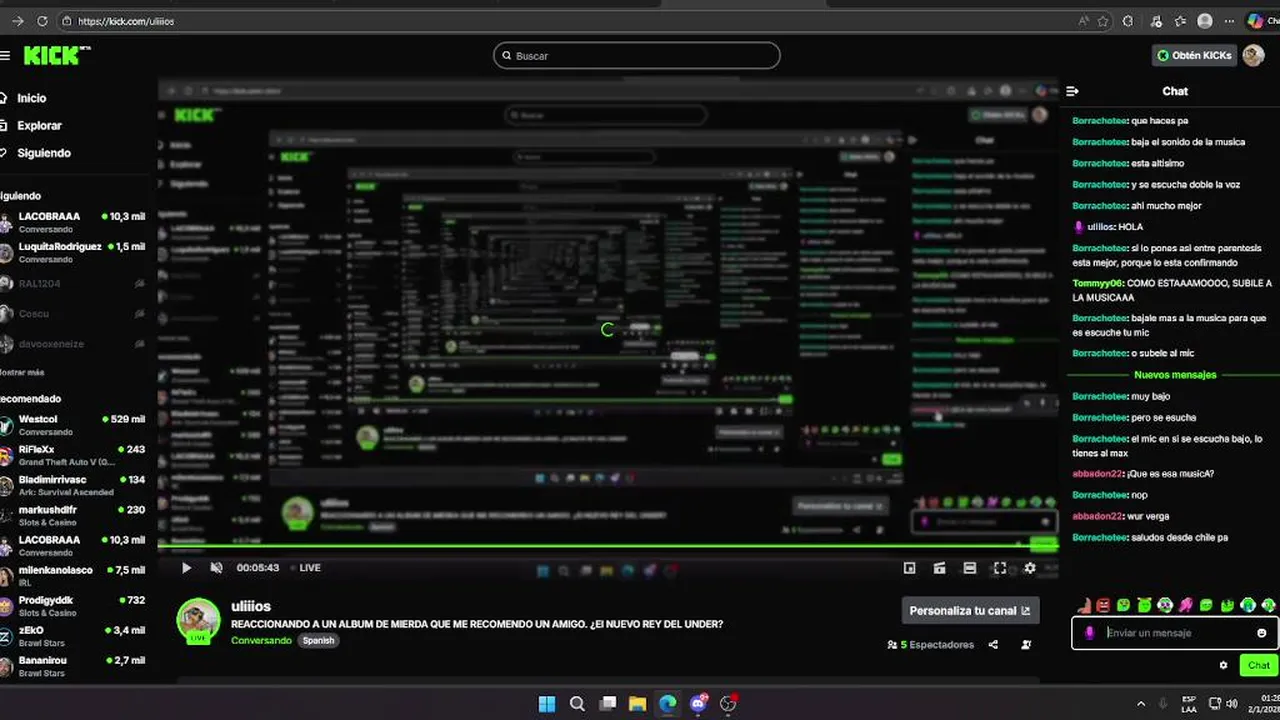Screen dimensions: 1280x720
Task: Open the emoji picker in chat input
Action: 1261,633
